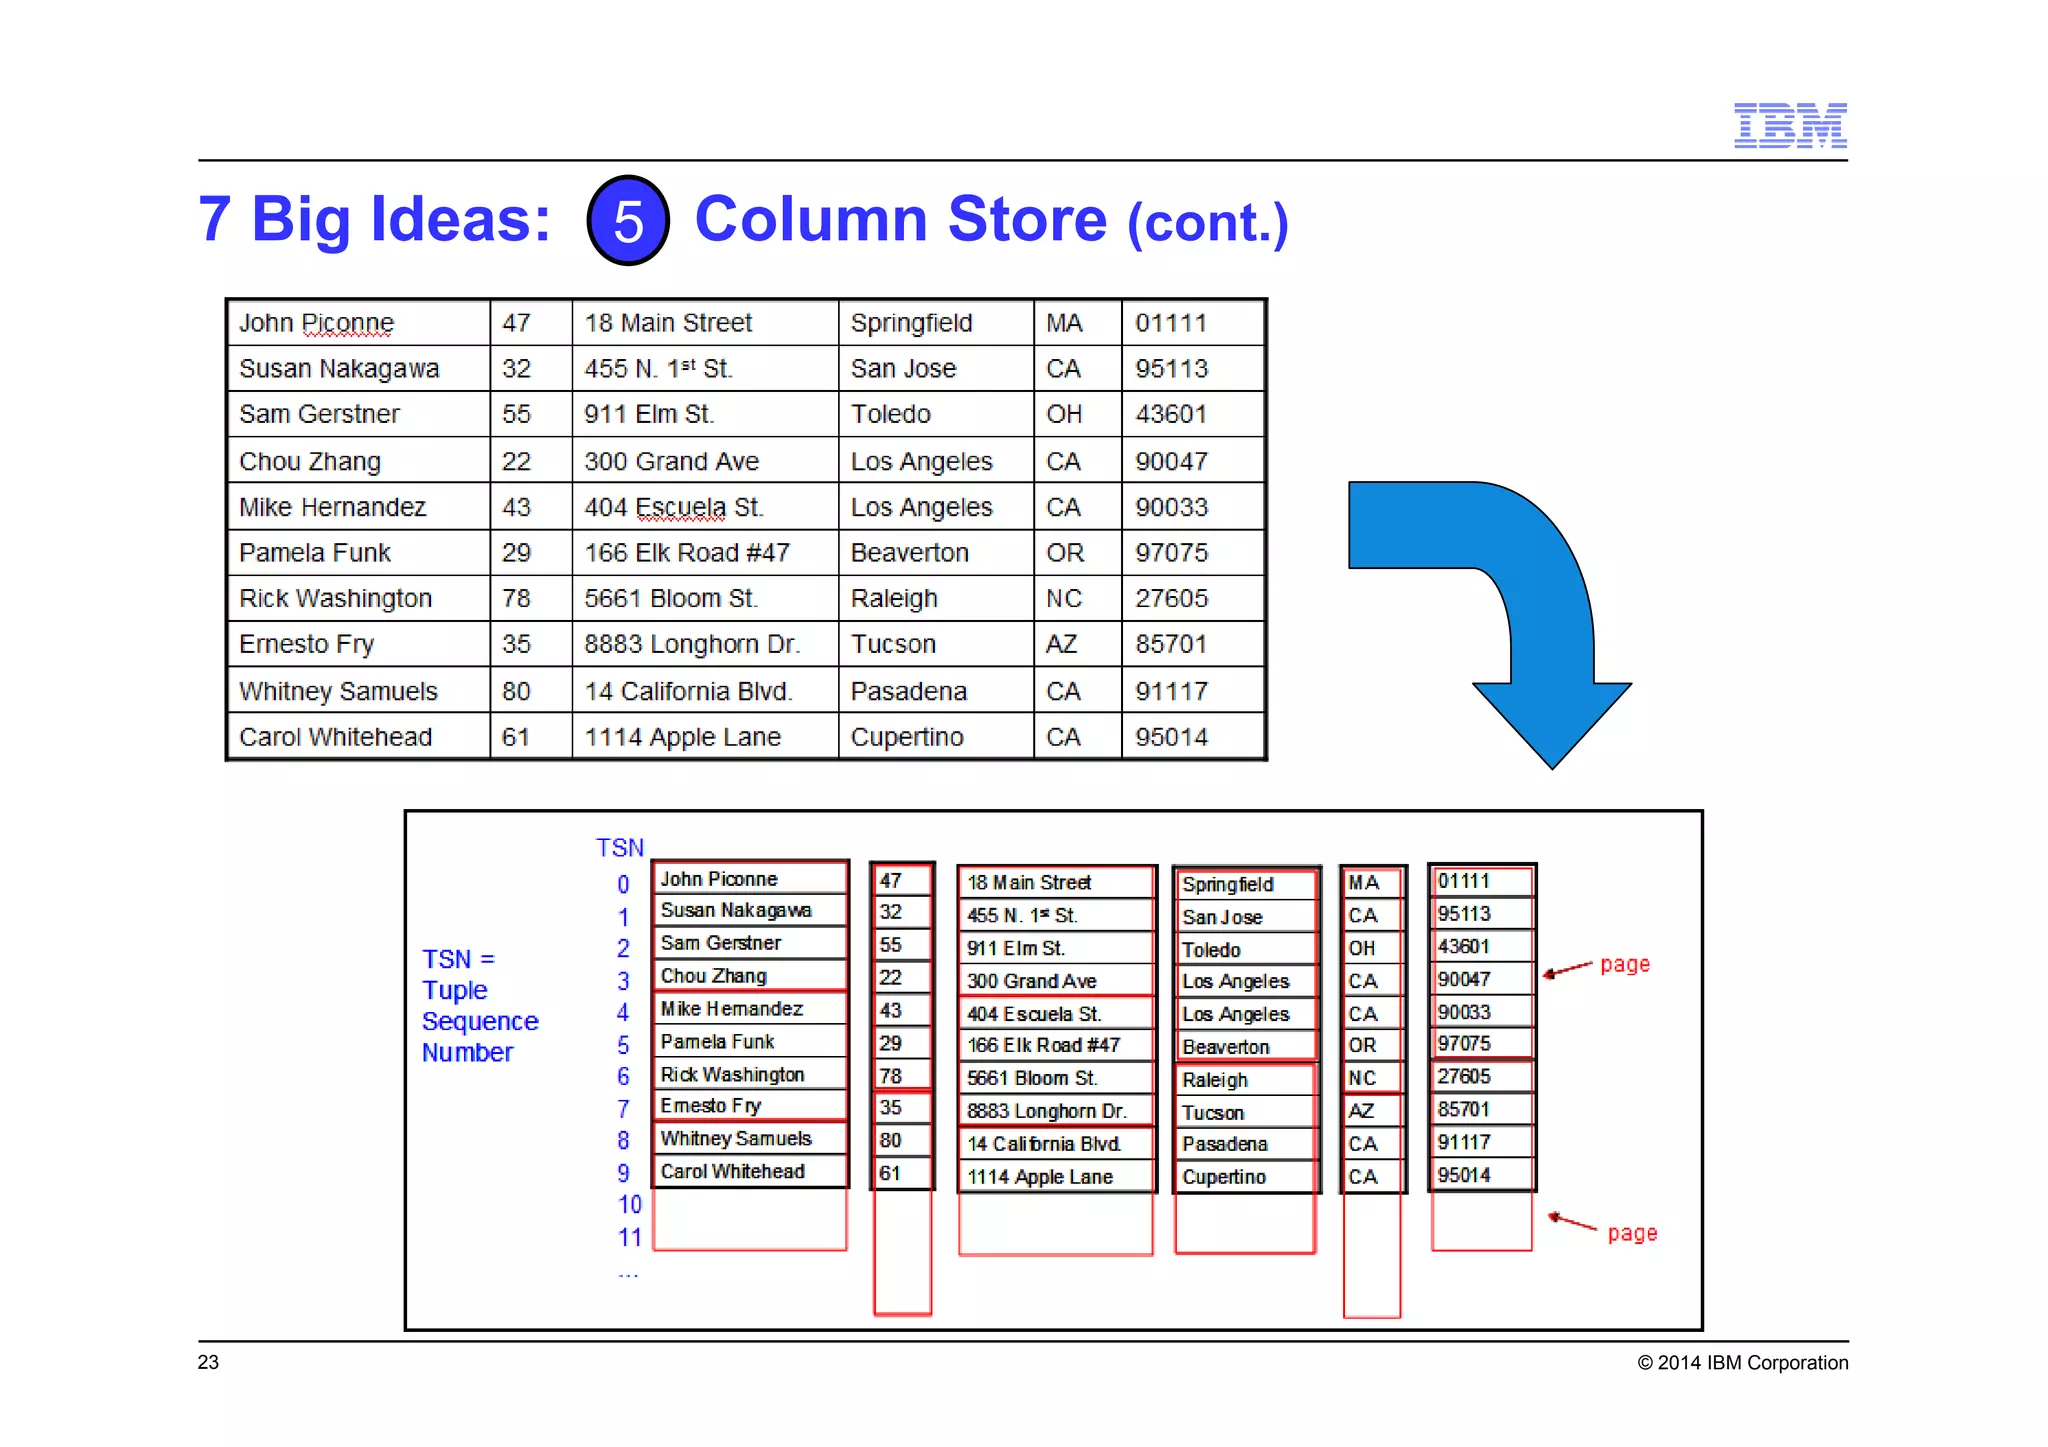Viewport: 2048px width, 1447px height.
Task: Click state 'MA' in the upper table
Action: click(1064, 323)
